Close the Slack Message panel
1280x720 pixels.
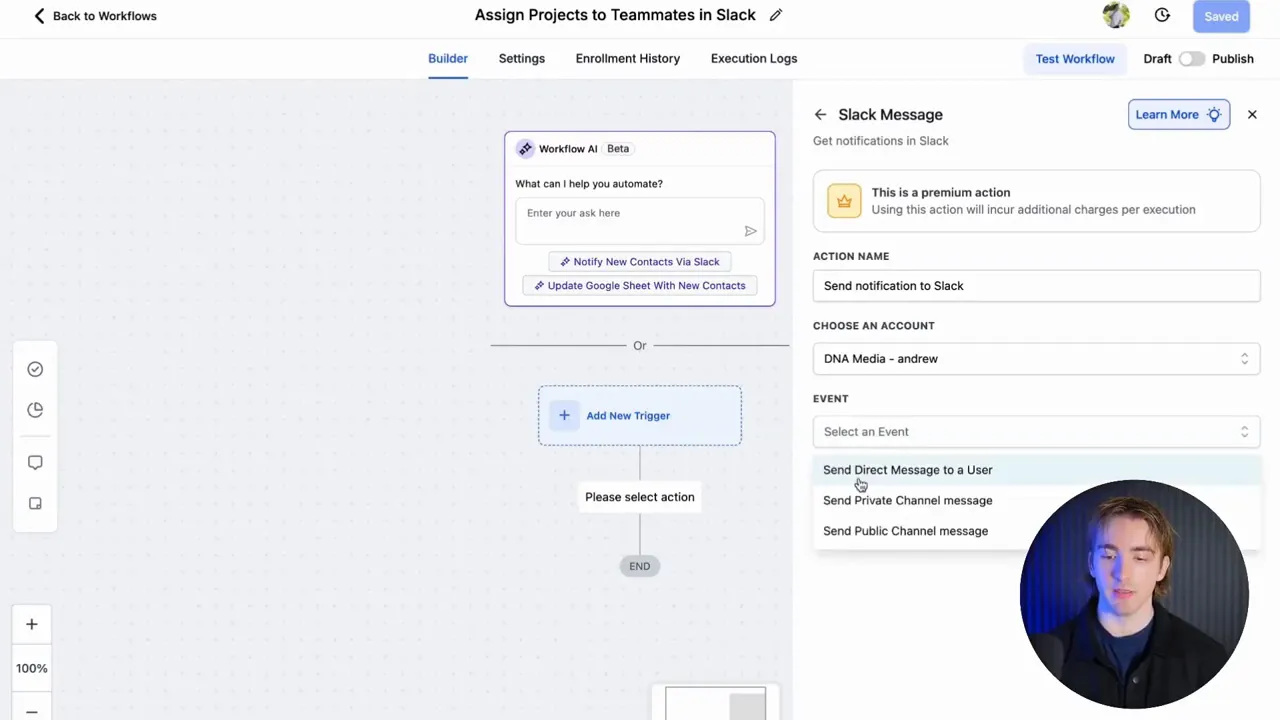coord(1252,115)
